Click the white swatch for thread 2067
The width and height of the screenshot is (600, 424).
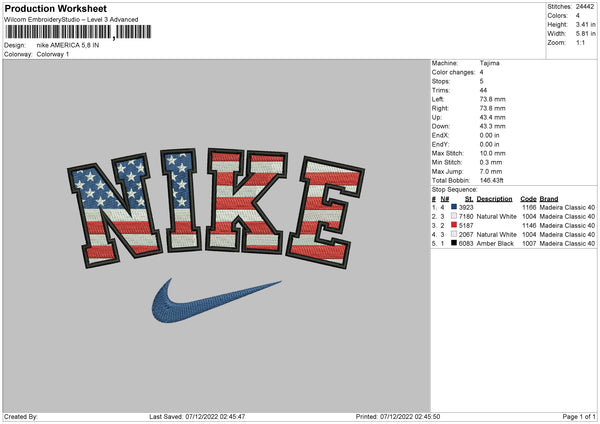pos(454,234)
